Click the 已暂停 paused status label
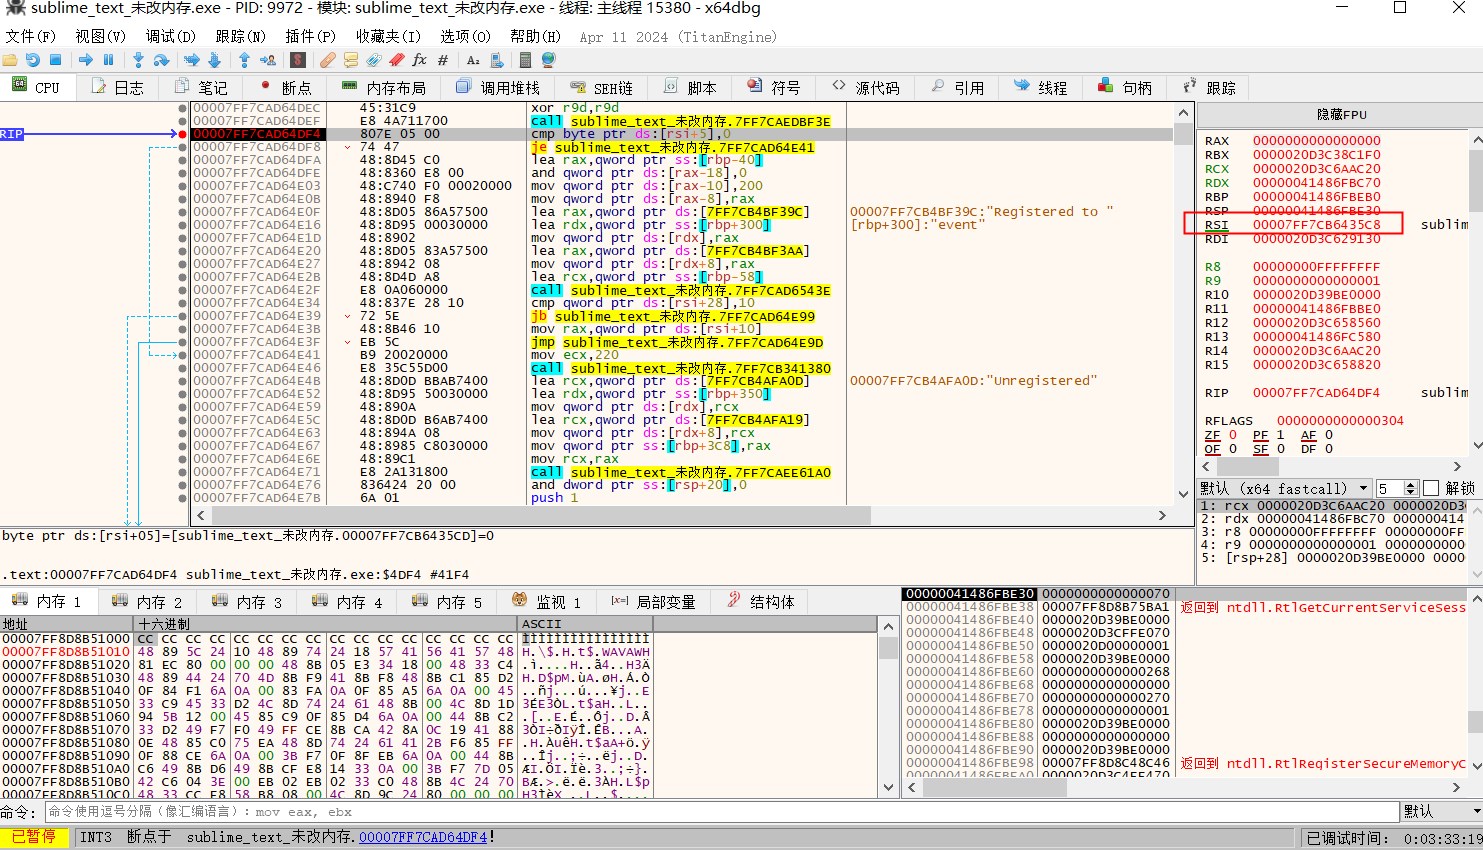 coord(34,837)
